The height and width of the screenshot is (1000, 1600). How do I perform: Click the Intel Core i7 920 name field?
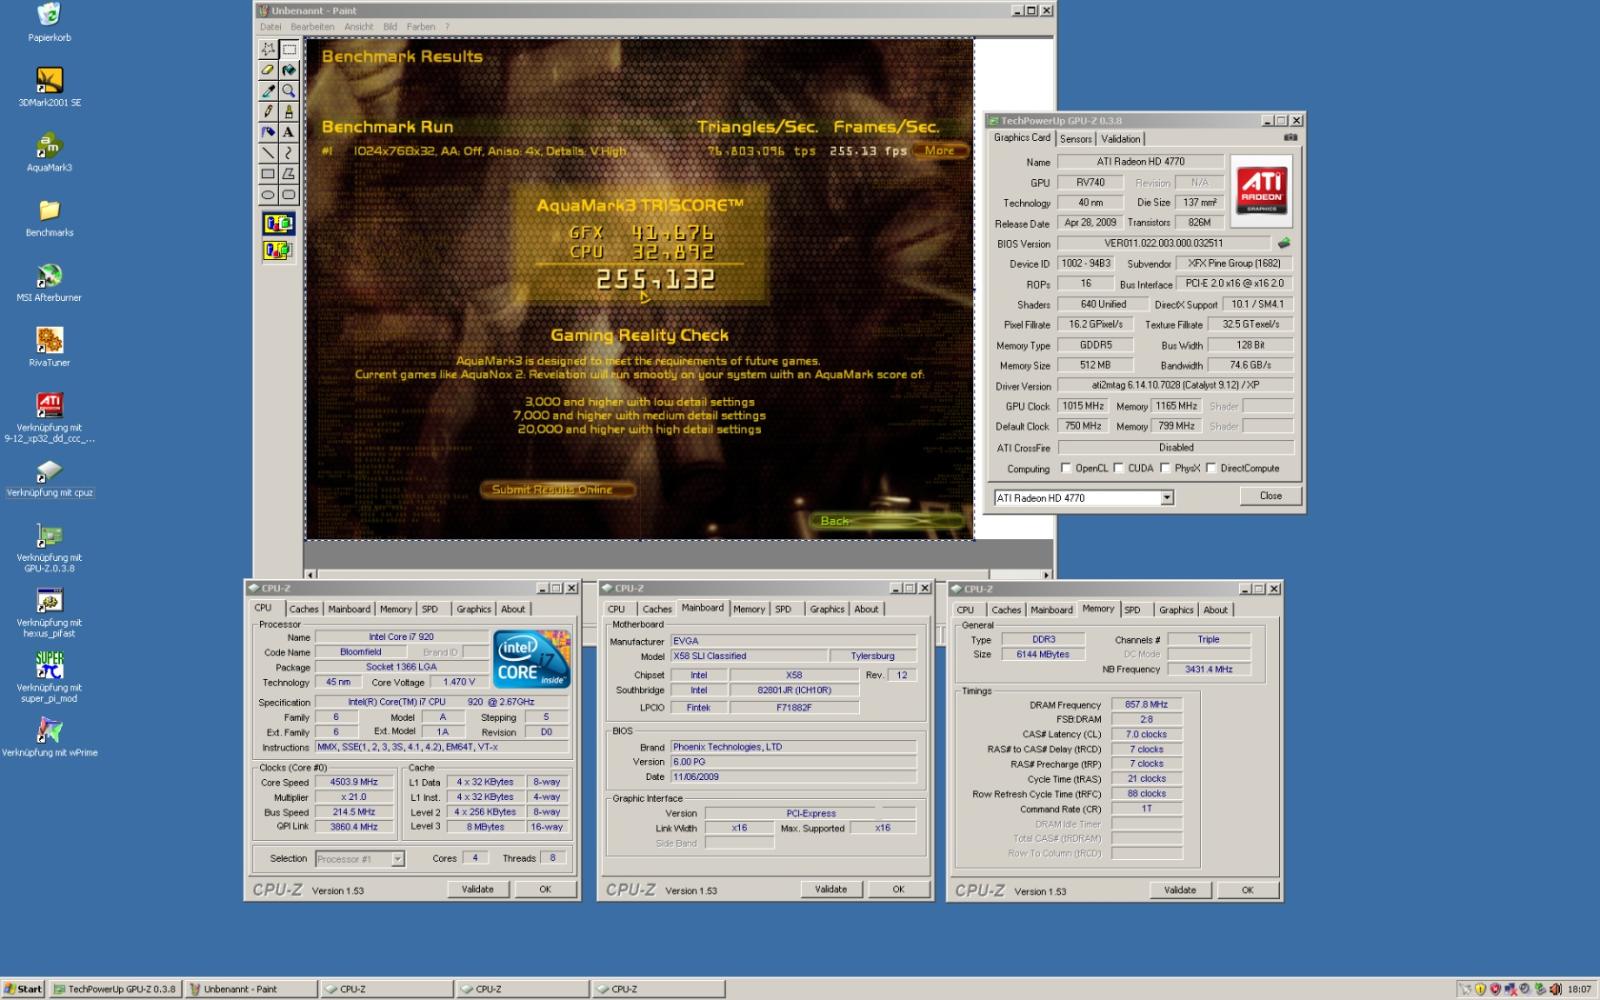(x=401, y=637)
